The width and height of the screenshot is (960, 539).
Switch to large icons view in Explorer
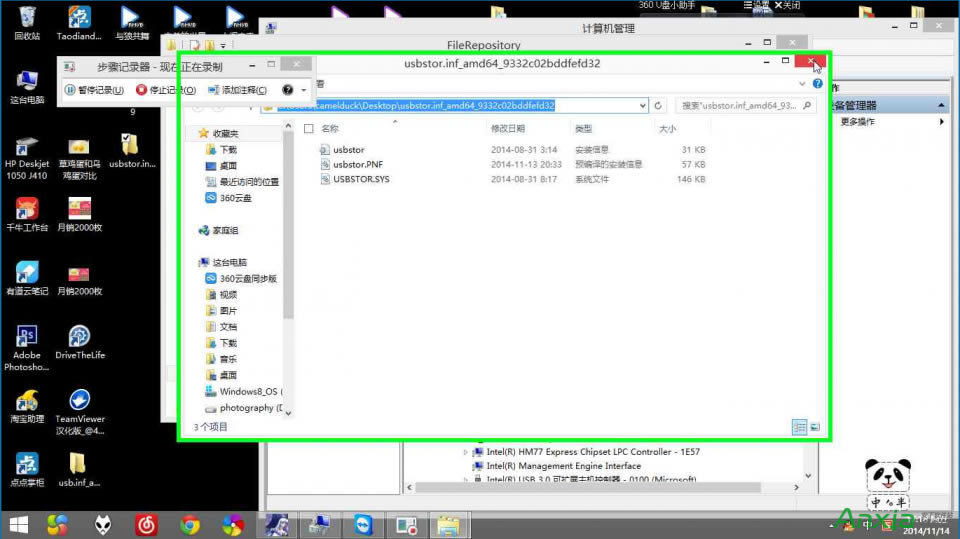coord(815,427)
